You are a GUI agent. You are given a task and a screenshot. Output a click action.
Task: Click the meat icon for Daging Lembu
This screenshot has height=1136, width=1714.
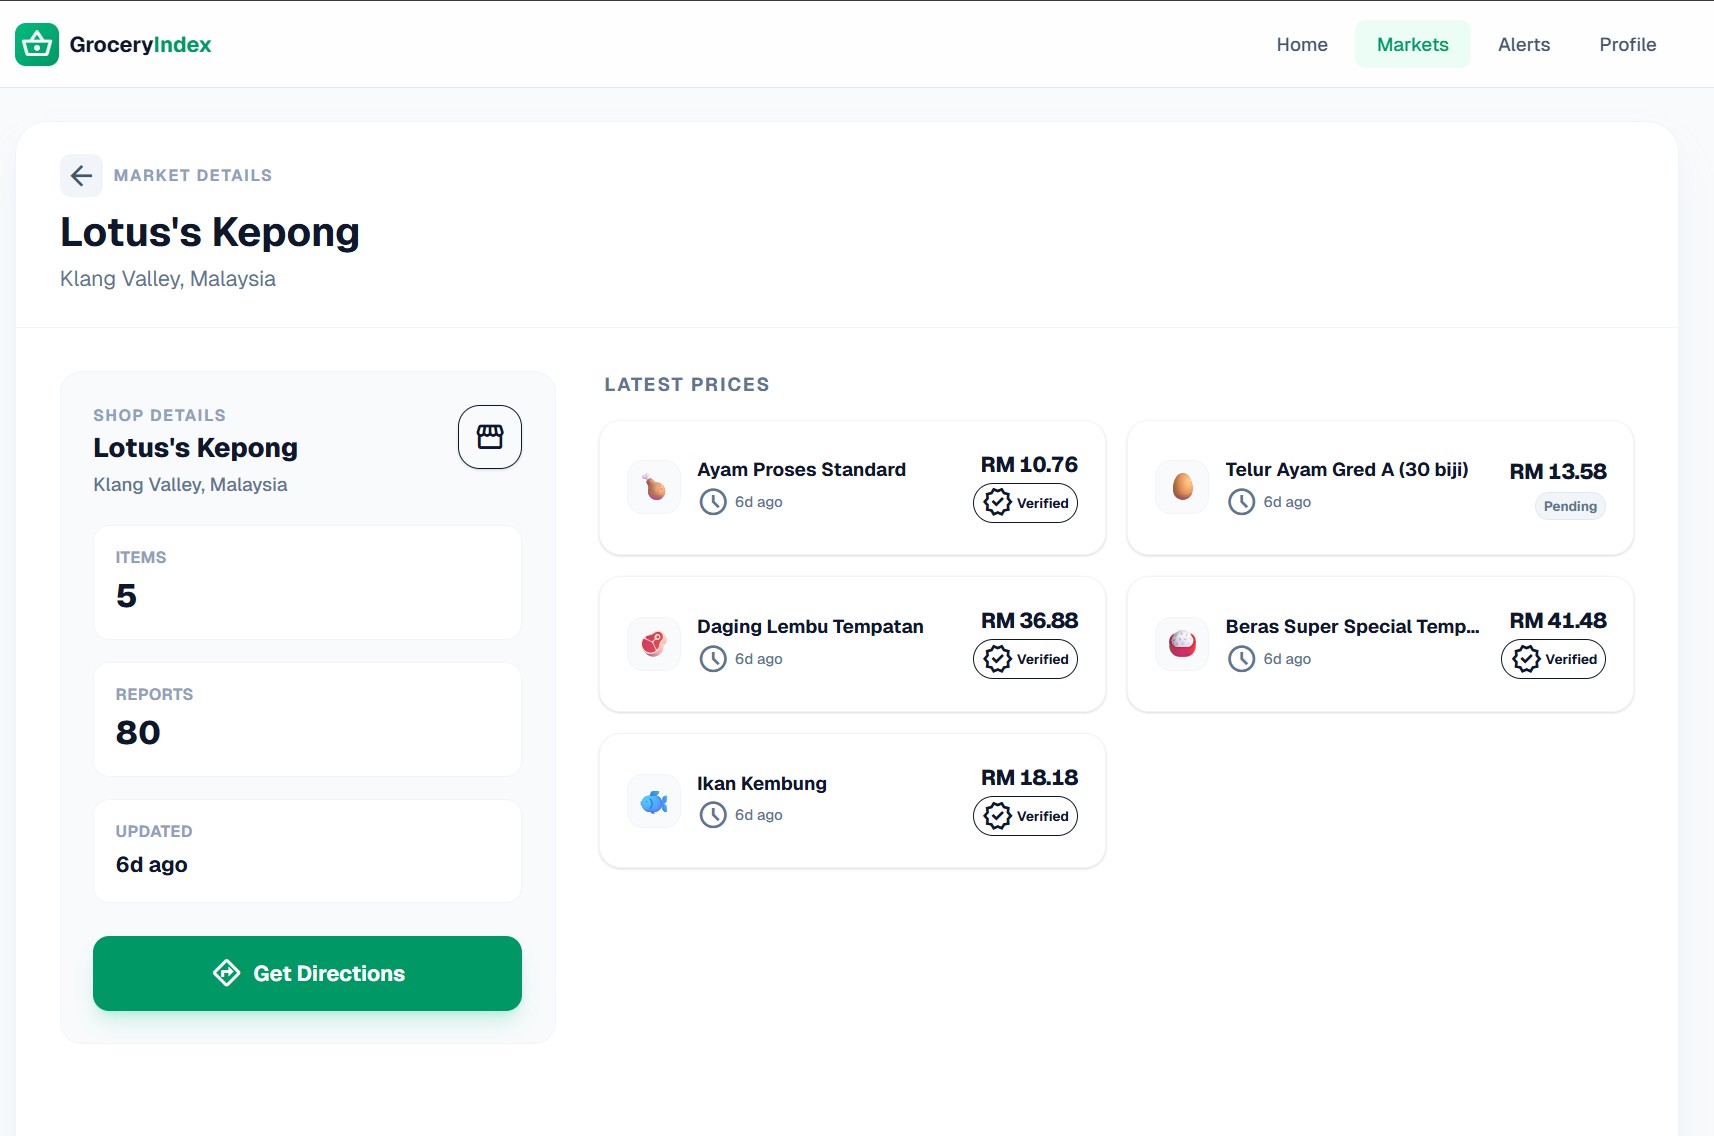pos(654,644)
